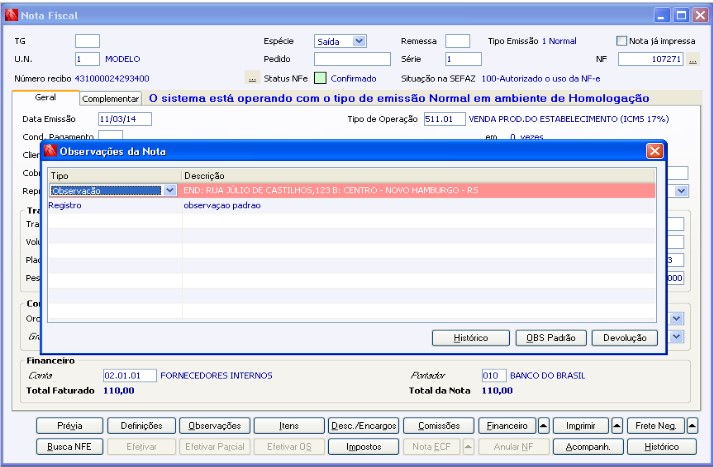The image size is (713, 467).
Task: Select the Registro row type cell
Action: click(x=115, y=205)
